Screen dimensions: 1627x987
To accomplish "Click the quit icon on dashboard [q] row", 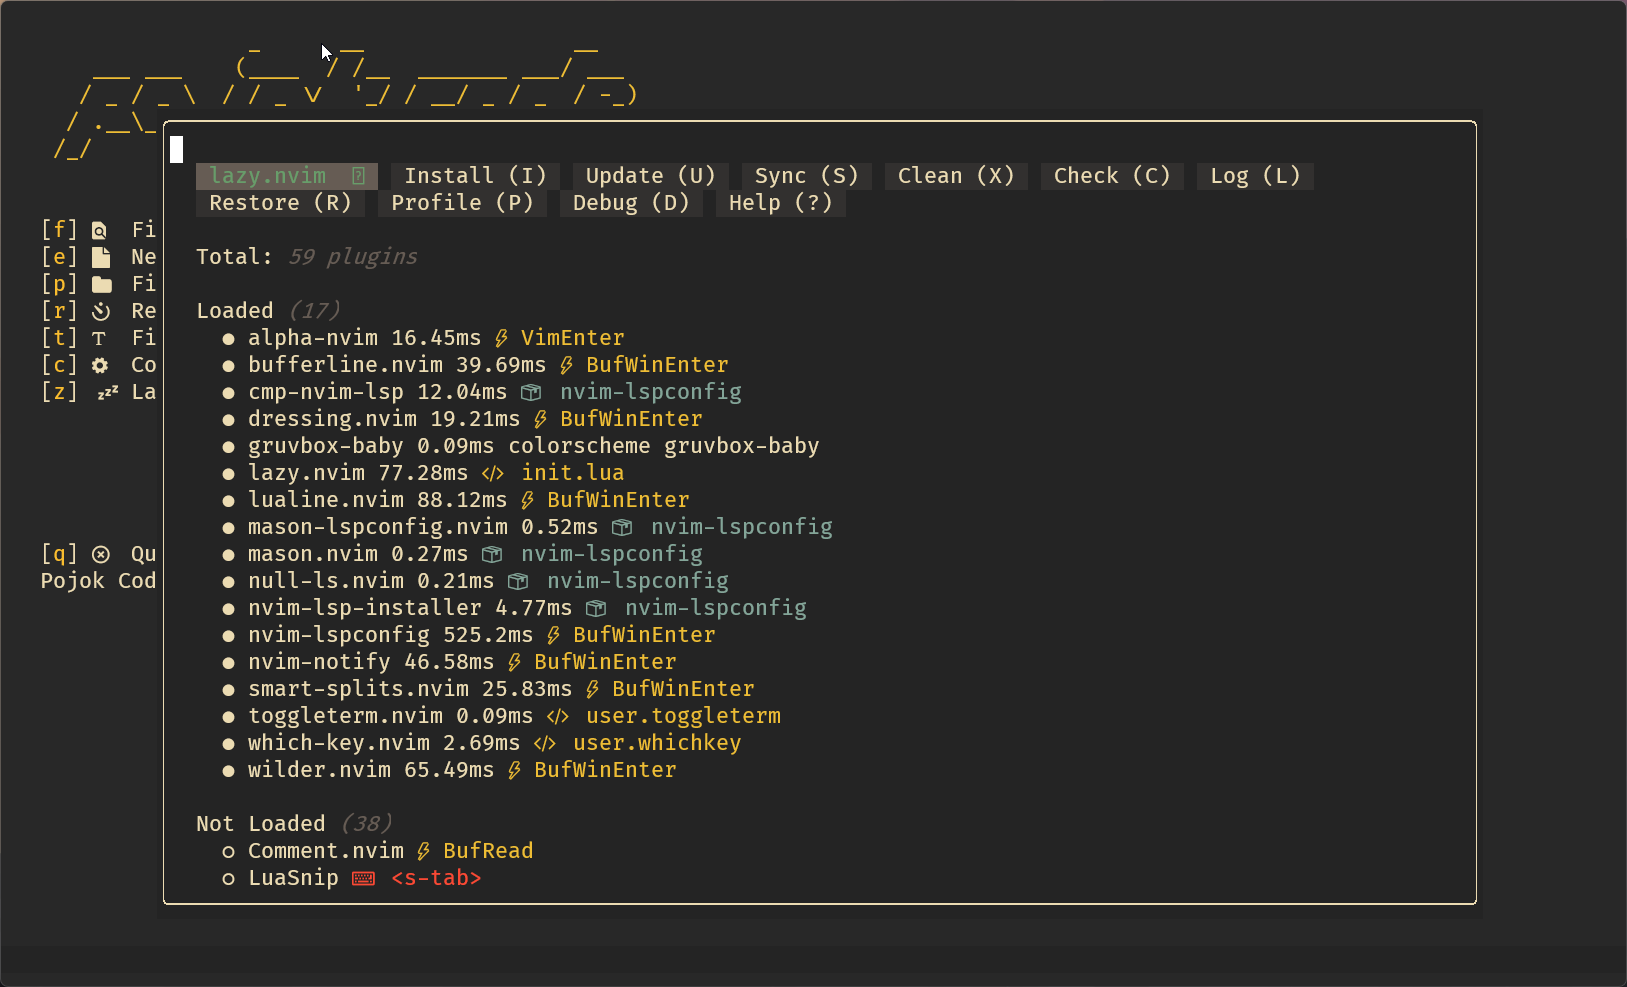I will point(101,555).
